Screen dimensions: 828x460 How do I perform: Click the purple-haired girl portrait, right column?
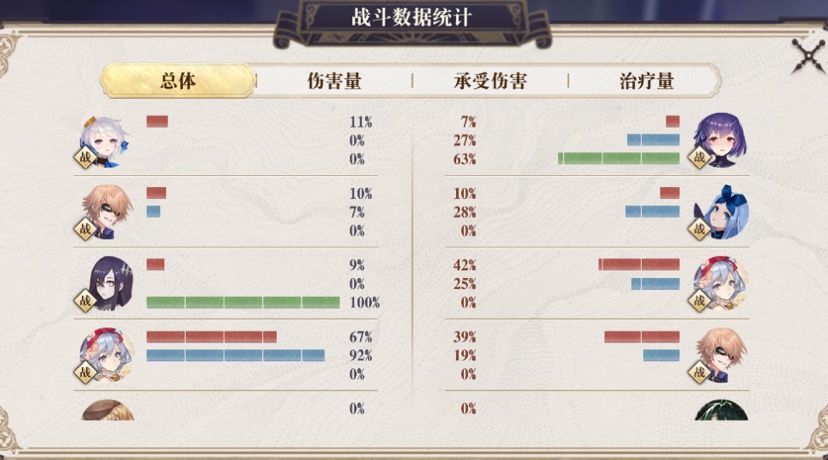720,140
